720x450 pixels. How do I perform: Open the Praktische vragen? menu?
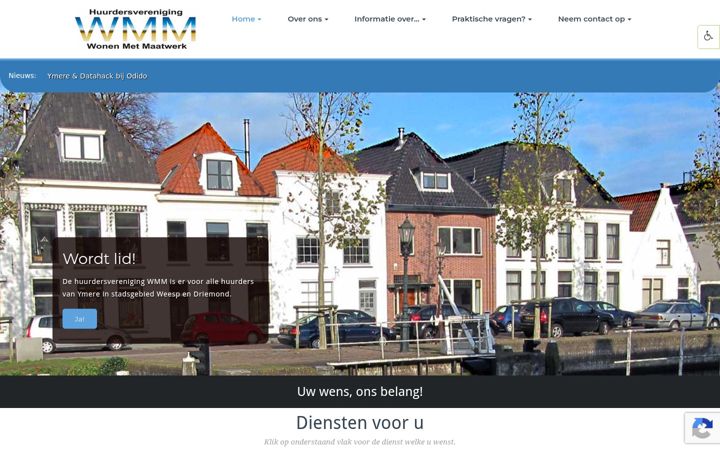491,19
